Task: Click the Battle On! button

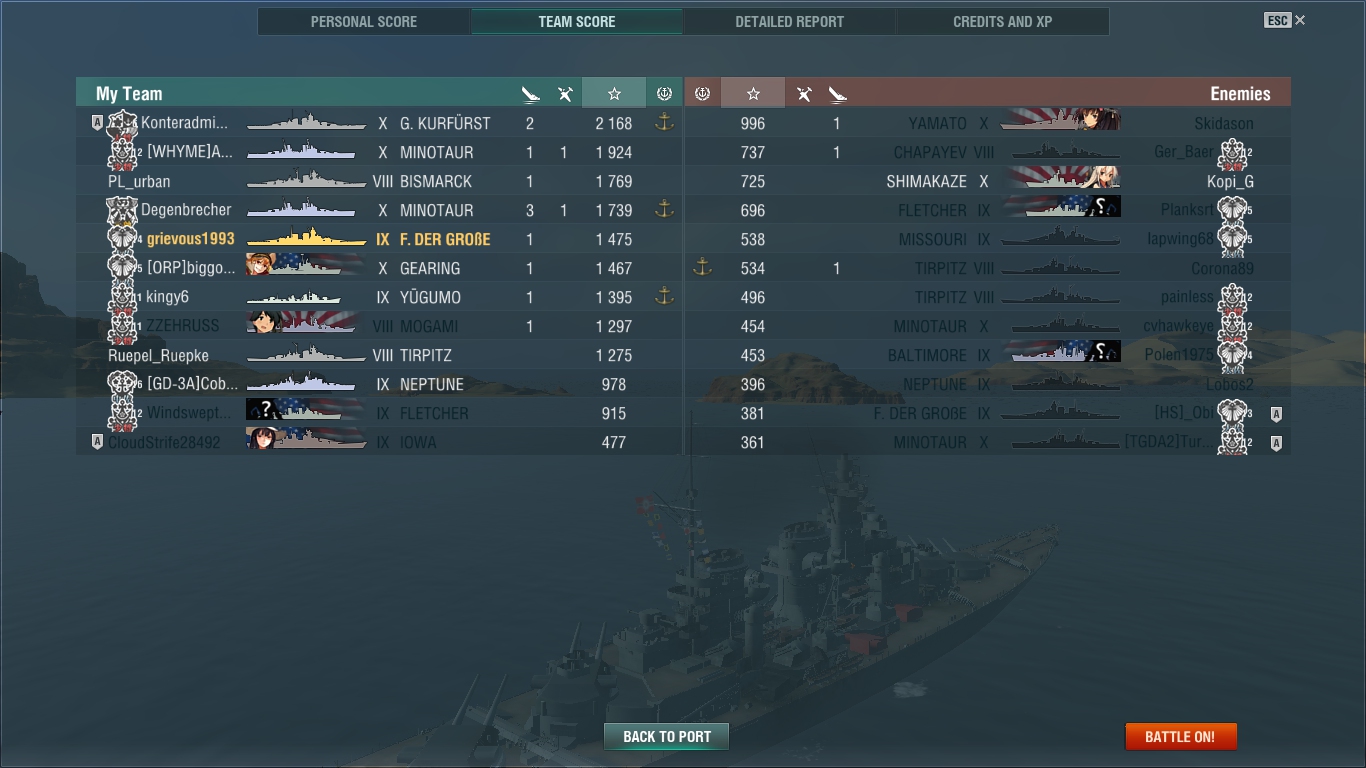Action: [x=1180, y=737]
